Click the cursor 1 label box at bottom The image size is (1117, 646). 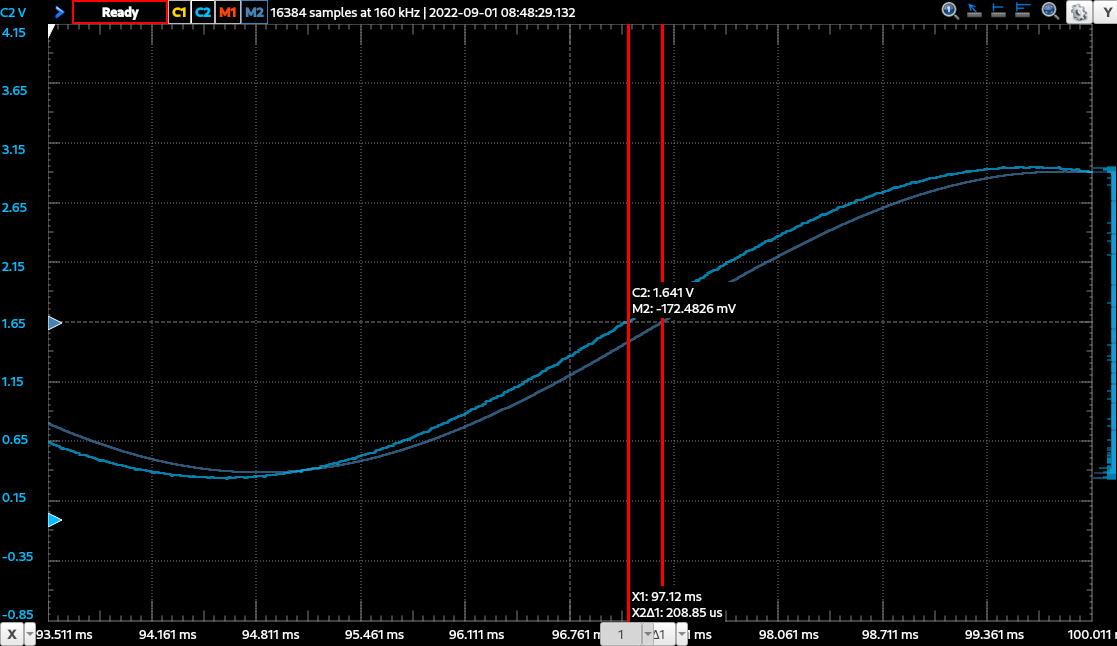click(x=620, y=634)
